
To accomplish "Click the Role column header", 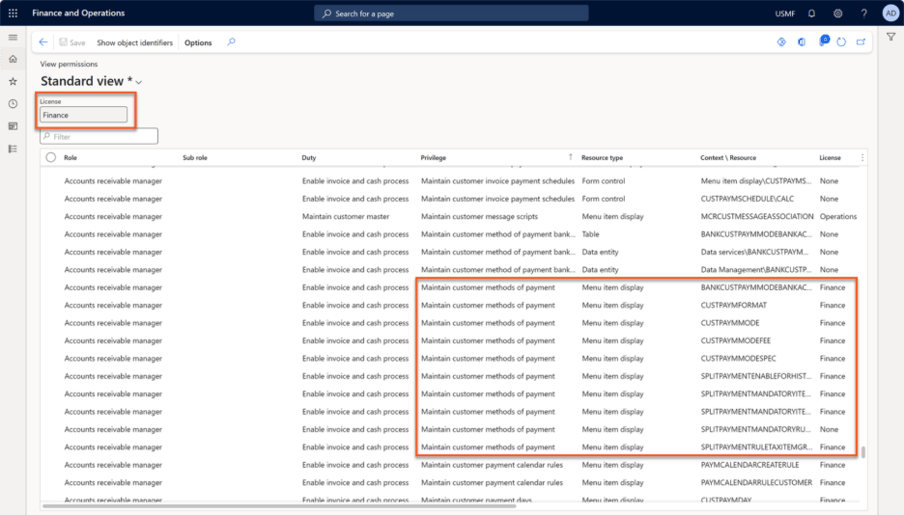I will tap(70, 157).
